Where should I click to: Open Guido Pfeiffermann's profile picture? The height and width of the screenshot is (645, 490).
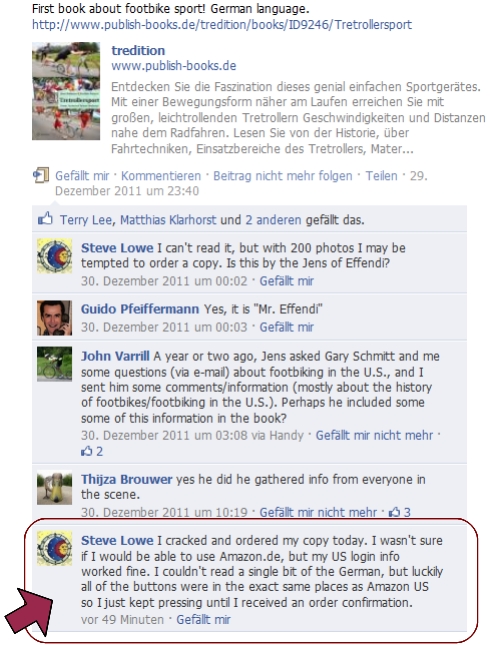click(54, 318)
